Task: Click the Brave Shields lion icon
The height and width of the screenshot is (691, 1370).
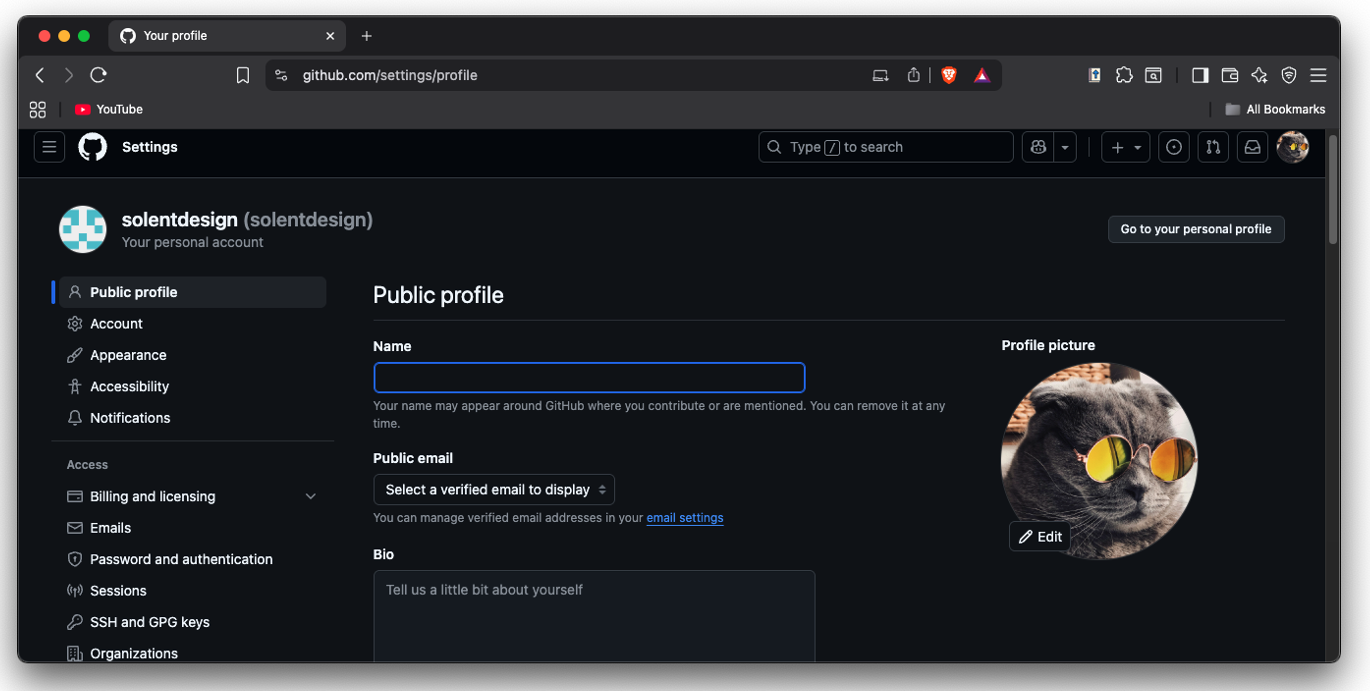Action: pyautogui.click(x=949, y=75)
